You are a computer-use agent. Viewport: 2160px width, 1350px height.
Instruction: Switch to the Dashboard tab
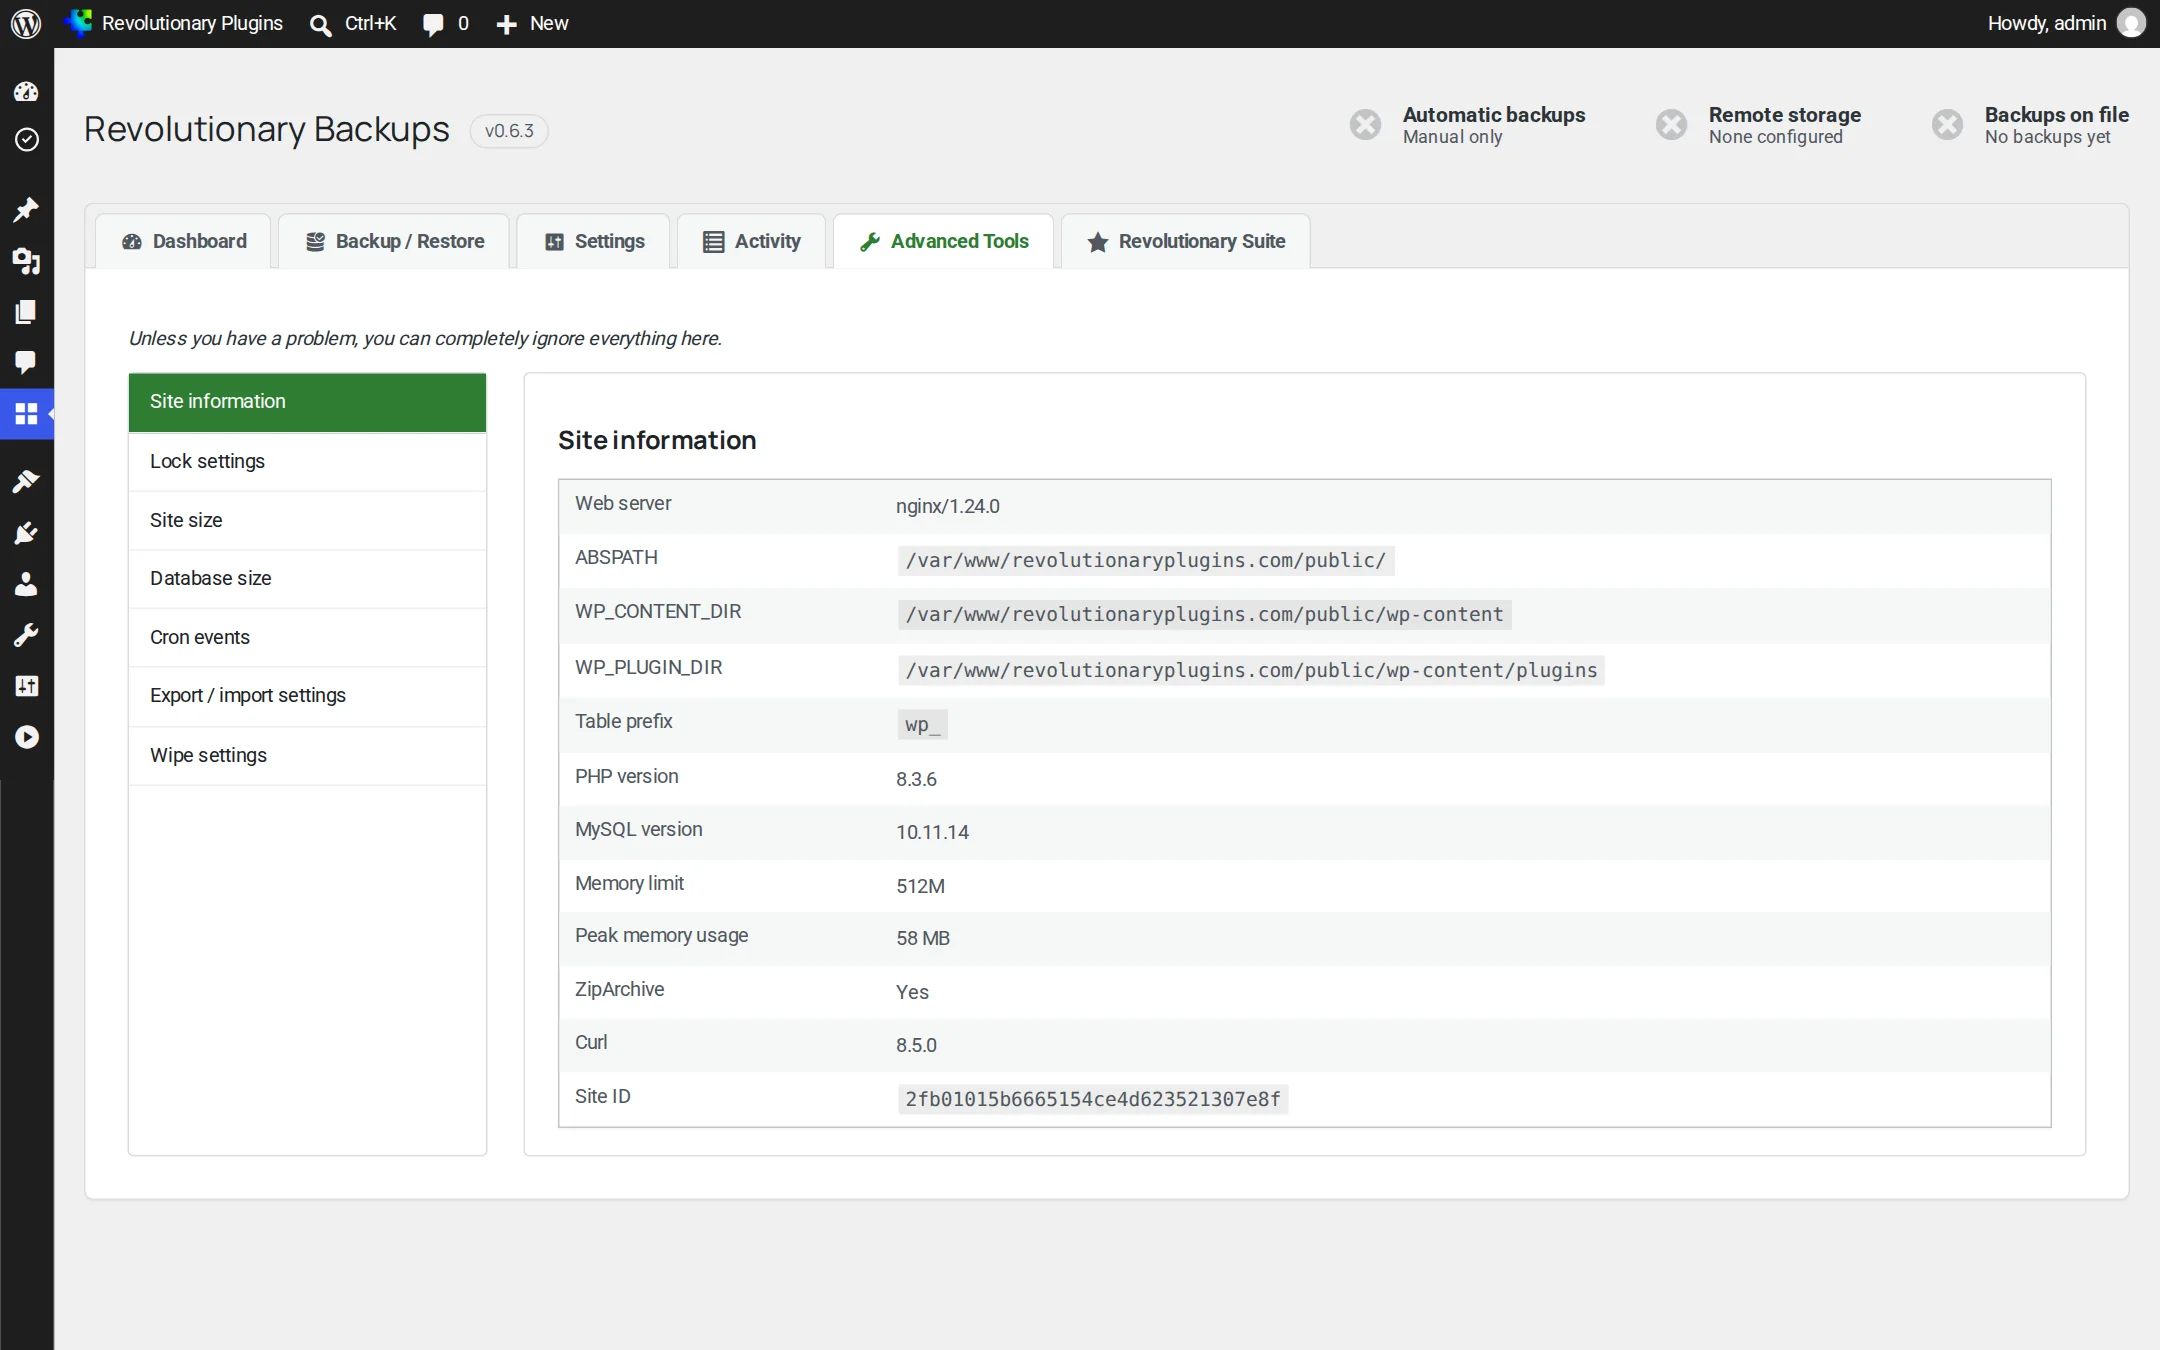(x=184, y=241)
